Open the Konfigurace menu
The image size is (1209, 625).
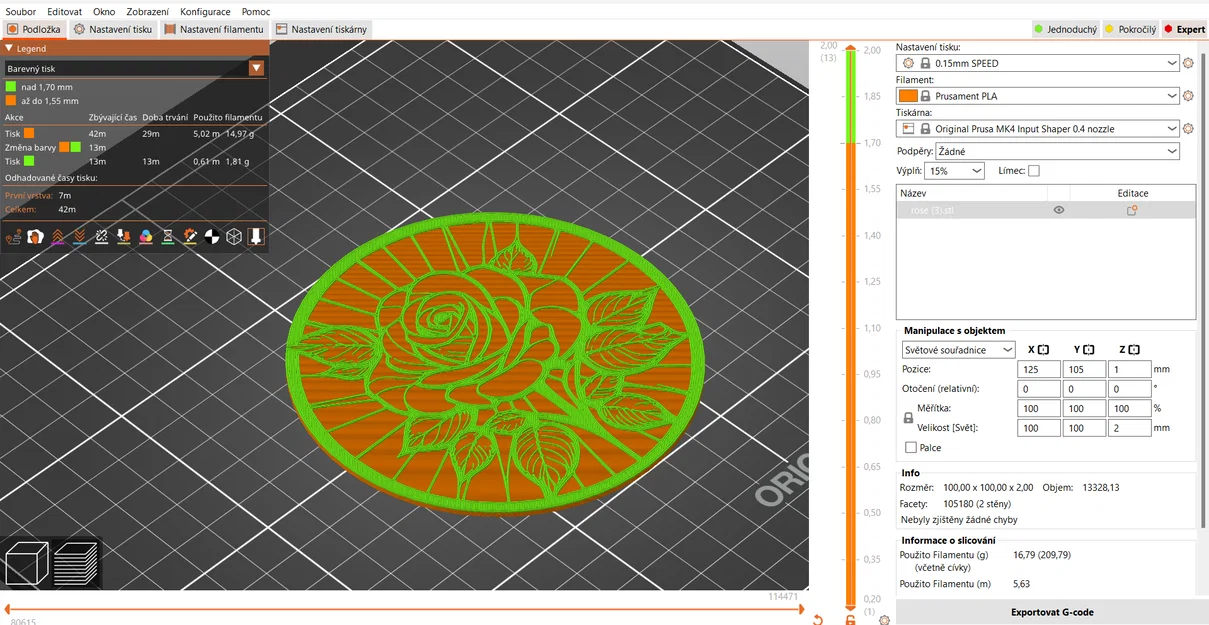pyautogui.click(x=205, y=11)
